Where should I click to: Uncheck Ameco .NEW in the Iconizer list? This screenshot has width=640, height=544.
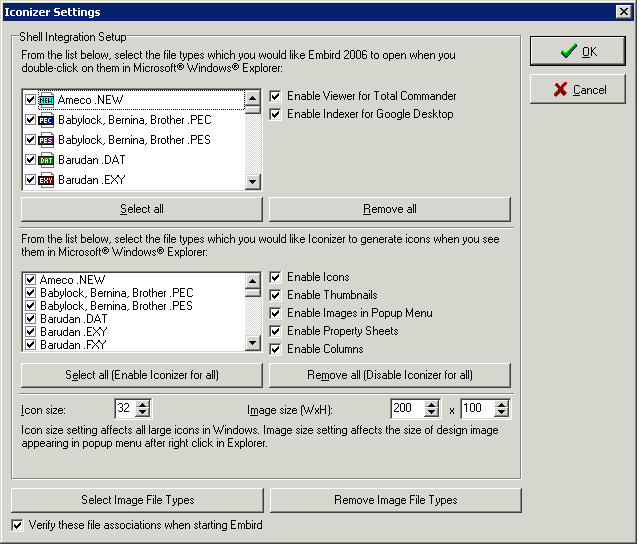pos(30,280)
